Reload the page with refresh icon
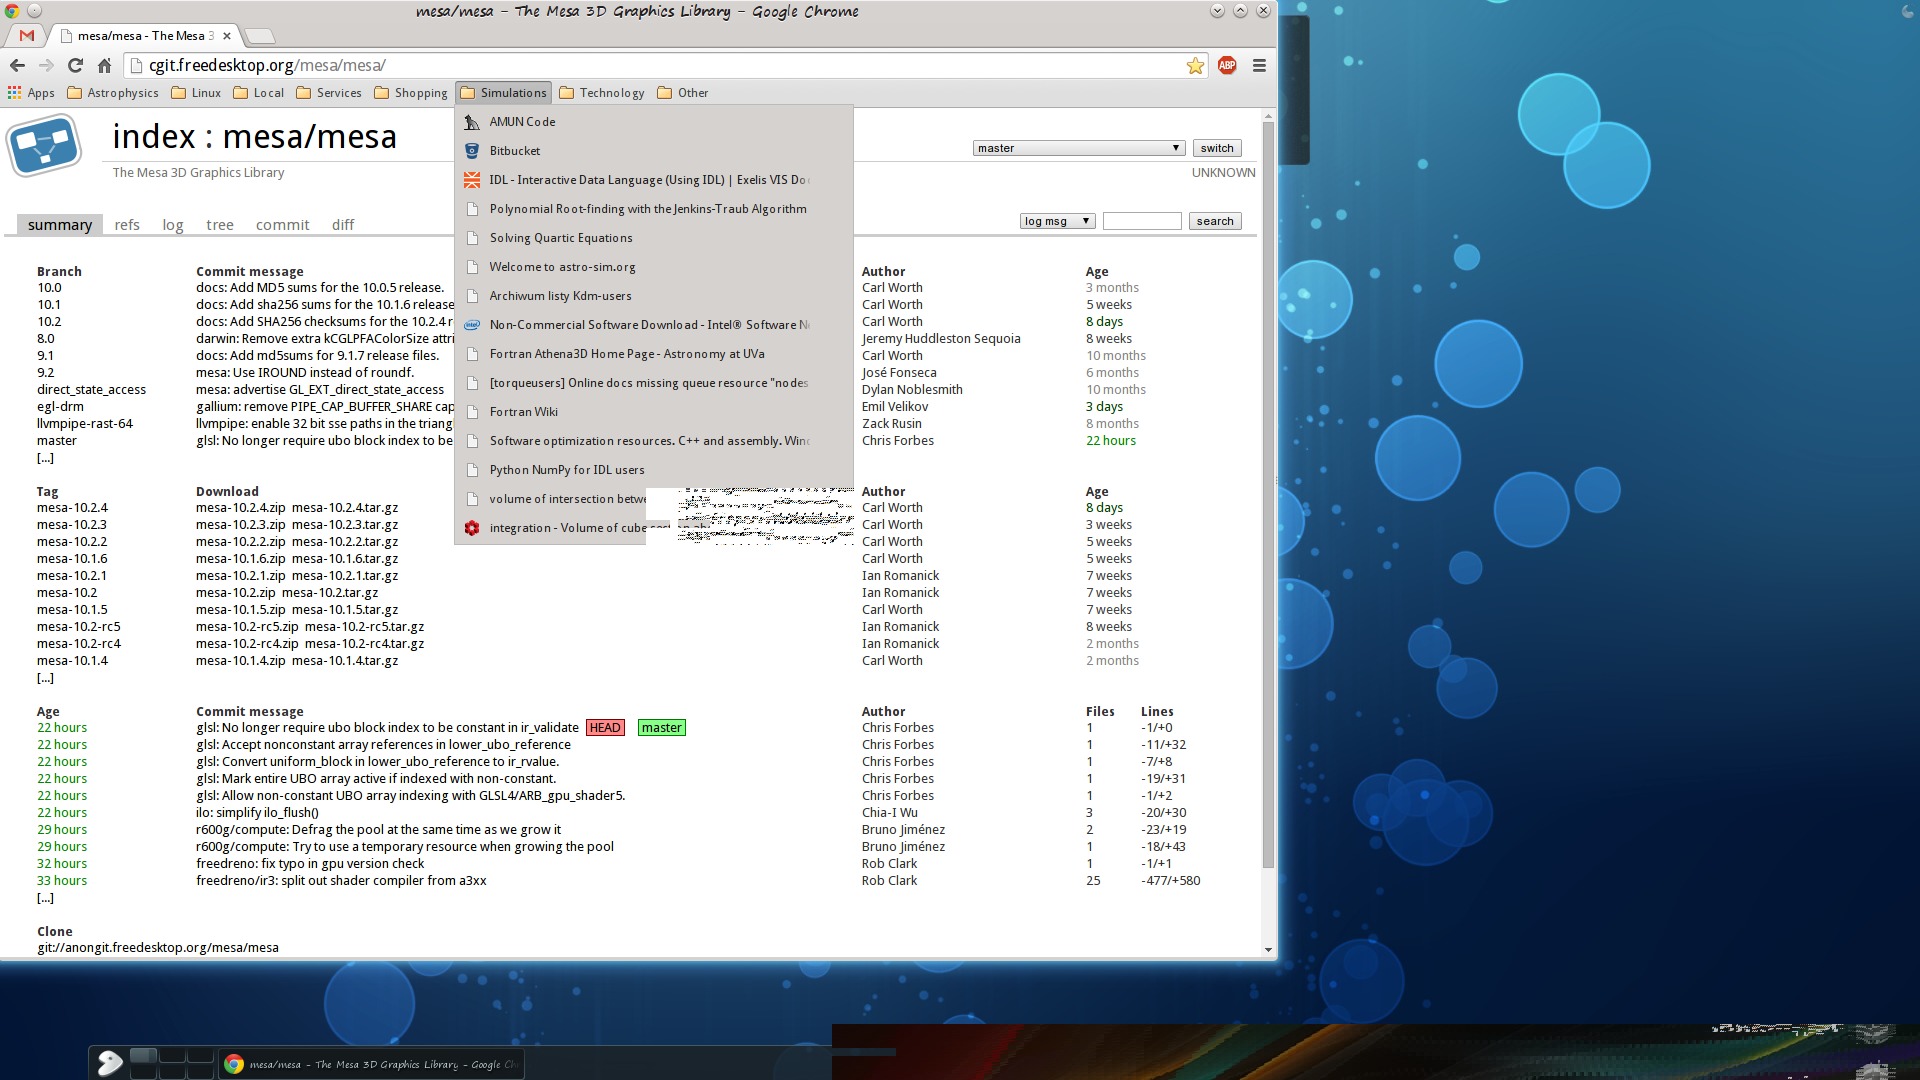The width and height of the screenshot is (1920, 1080). (x=75, y=65)
